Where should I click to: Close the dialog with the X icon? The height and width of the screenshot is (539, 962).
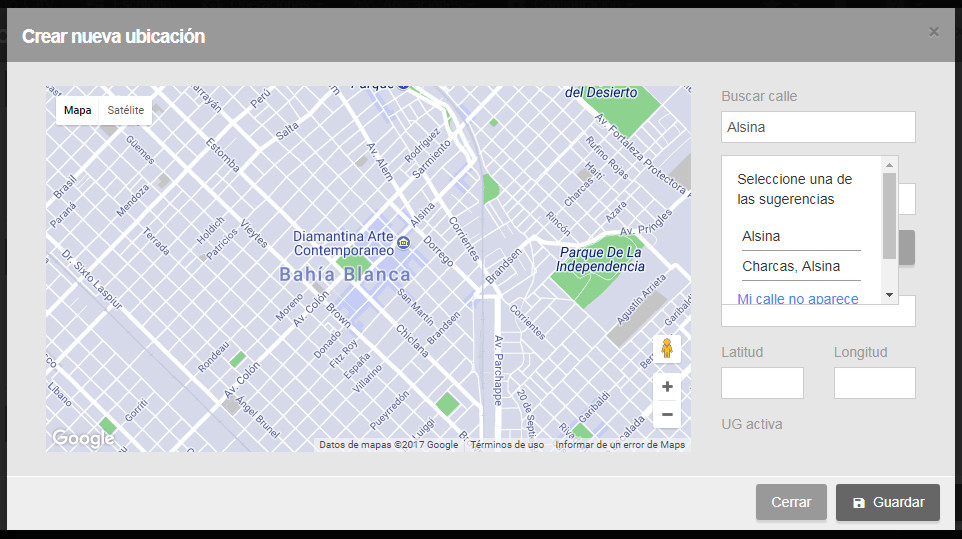click(x=933, y=32)
